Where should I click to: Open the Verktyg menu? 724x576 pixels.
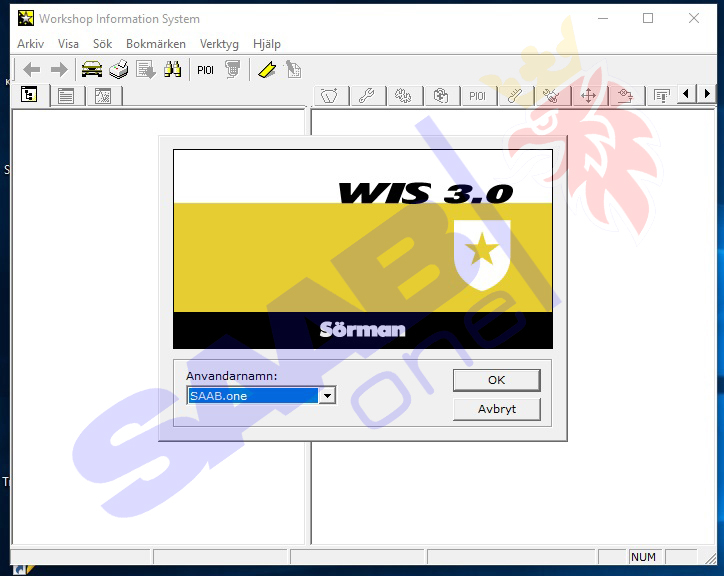coord(219,44)
